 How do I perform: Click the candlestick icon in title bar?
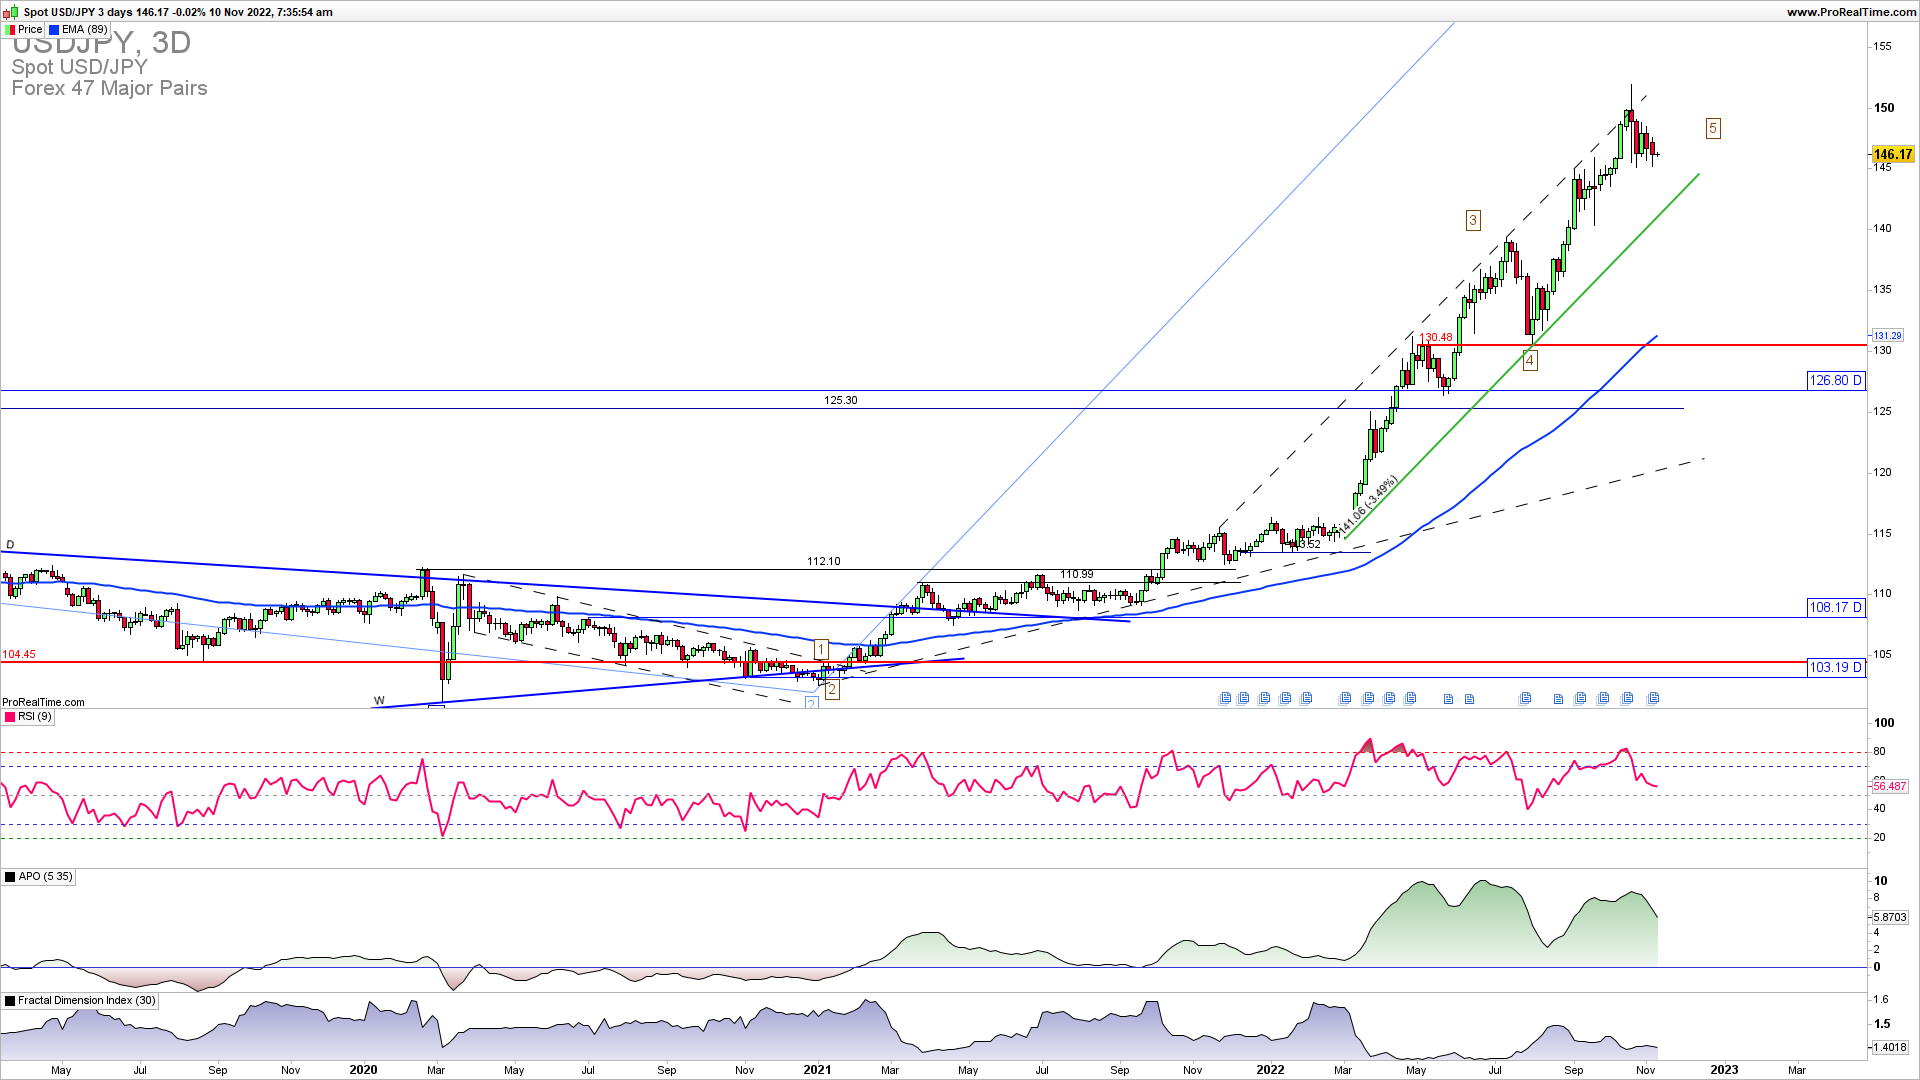point(13,12)
